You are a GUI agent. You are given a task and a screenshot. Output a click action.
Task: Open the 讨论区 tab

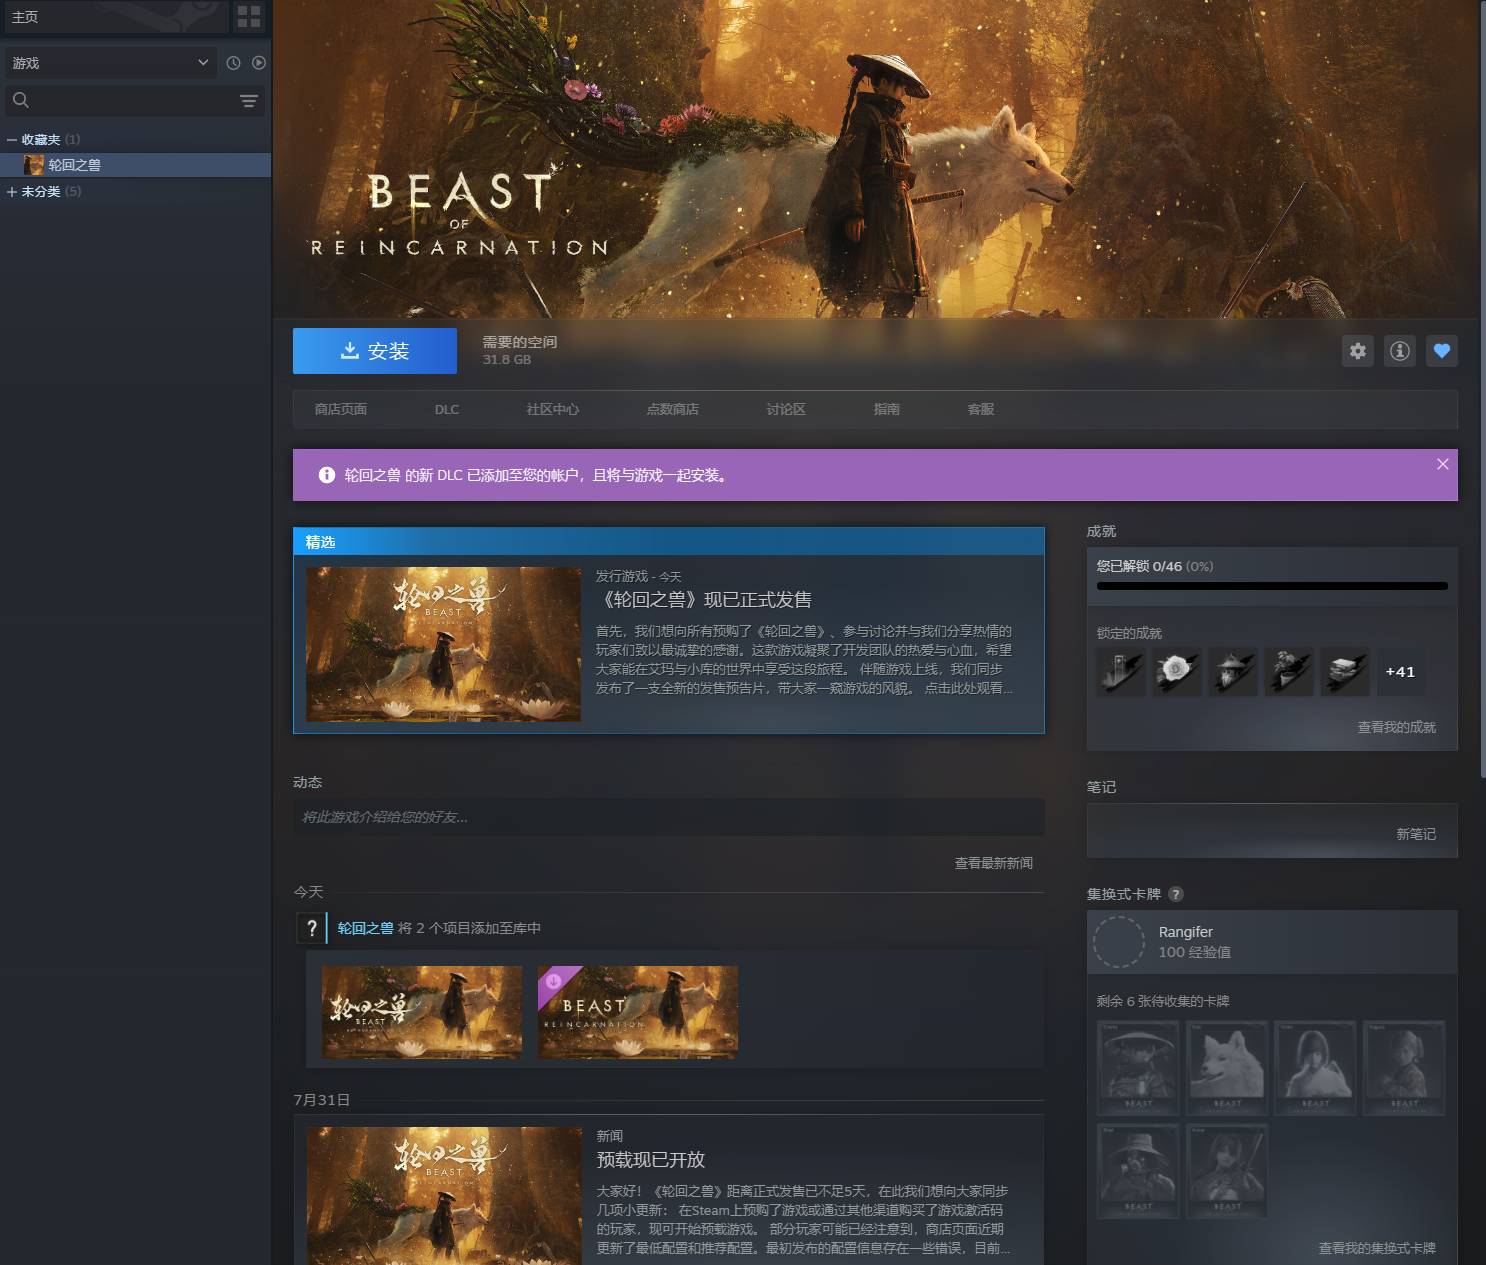point(786,409)
